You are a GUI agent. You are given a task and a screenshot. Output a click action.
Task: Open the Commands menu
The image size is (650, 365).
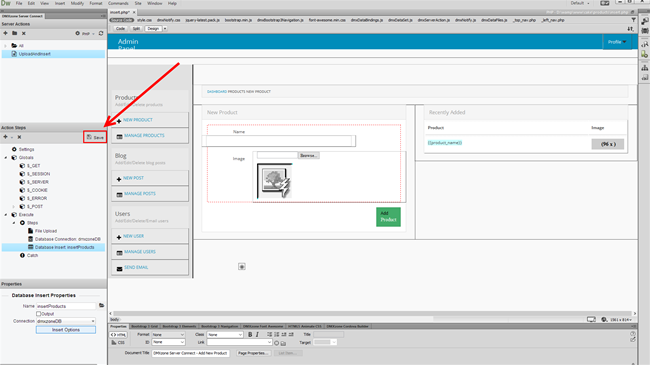118,3
